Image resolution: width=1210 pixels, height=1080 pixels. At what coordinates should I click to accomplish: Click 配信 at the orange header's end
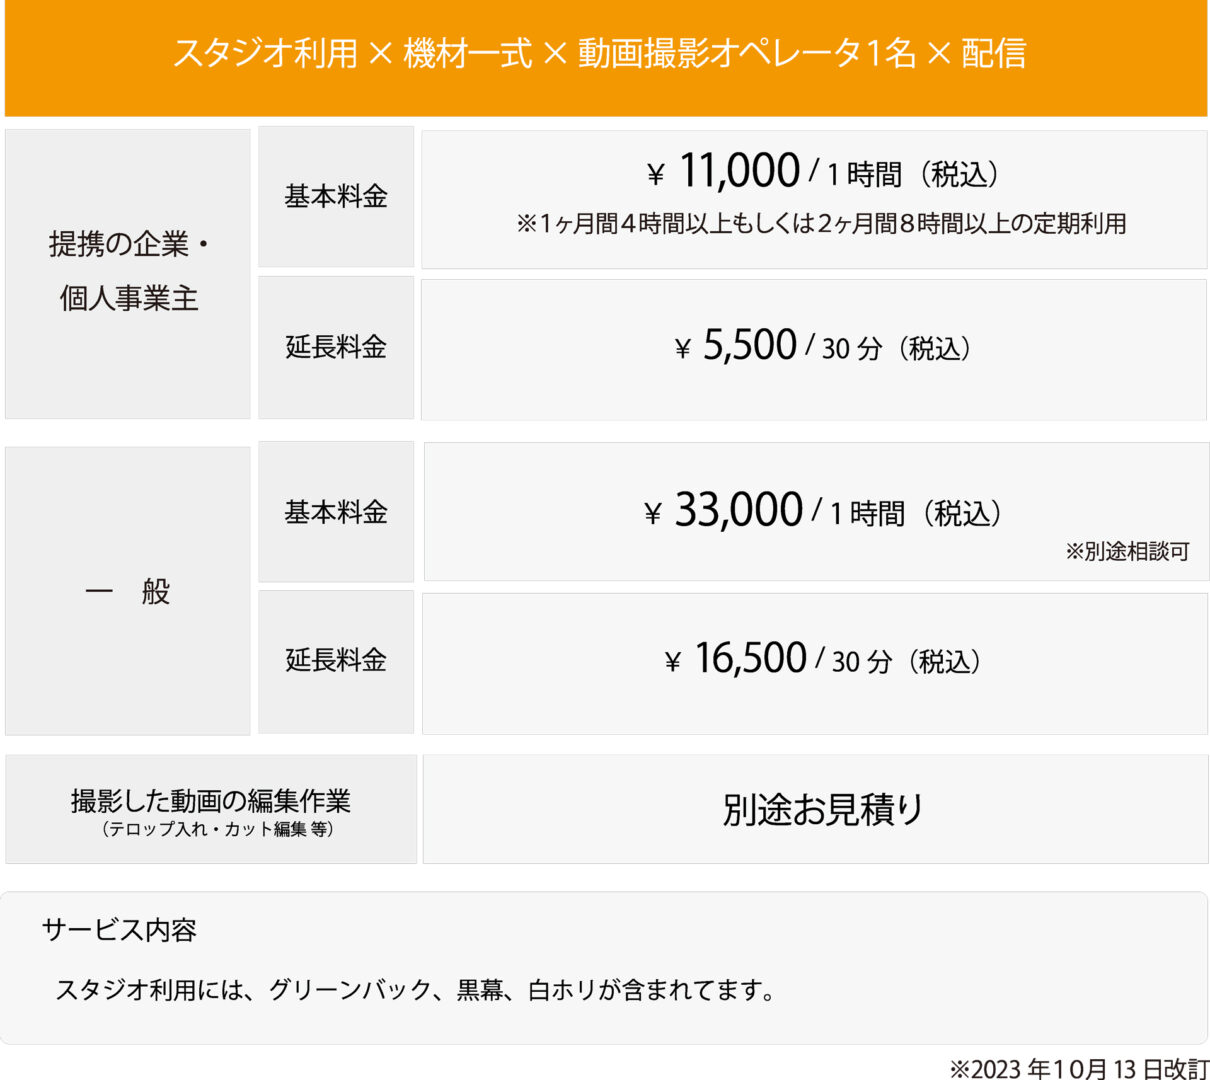click(x=993, y=53)
